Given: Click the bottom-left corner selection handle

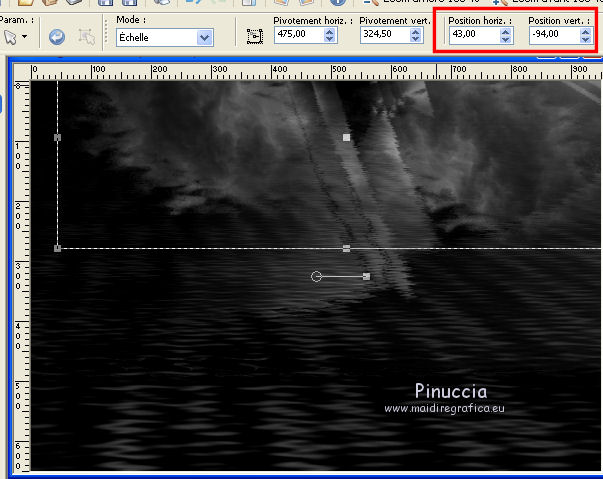Looking at the screenshot, I should [x=57, y=248].
